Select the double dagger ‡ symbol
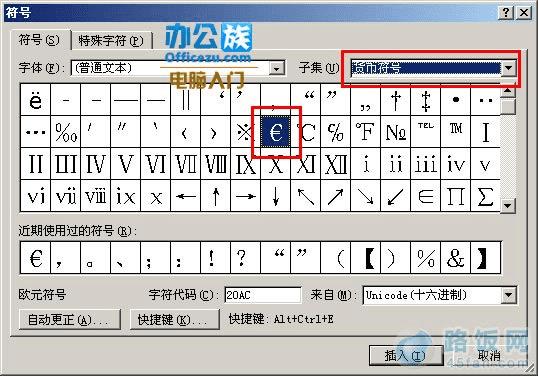Viewport: 538px width, 376px height. pos(426,100)
